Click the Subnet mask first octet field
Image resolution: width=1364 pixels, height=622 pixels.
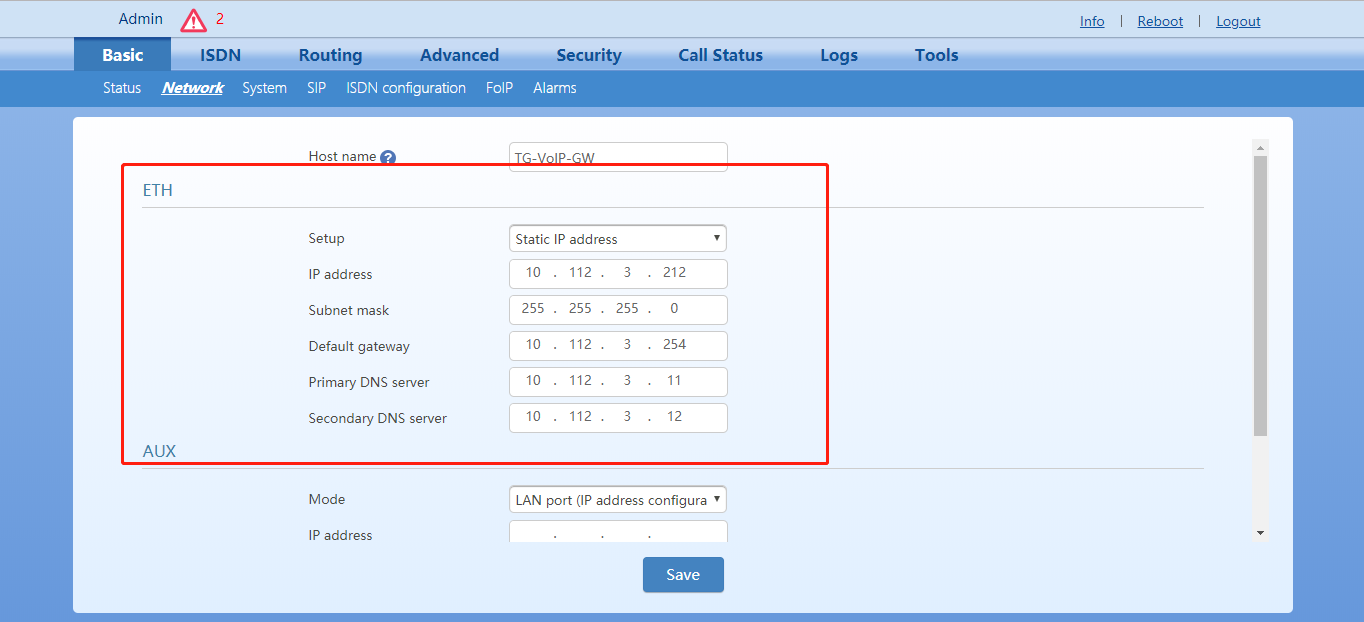click(533, 309)
